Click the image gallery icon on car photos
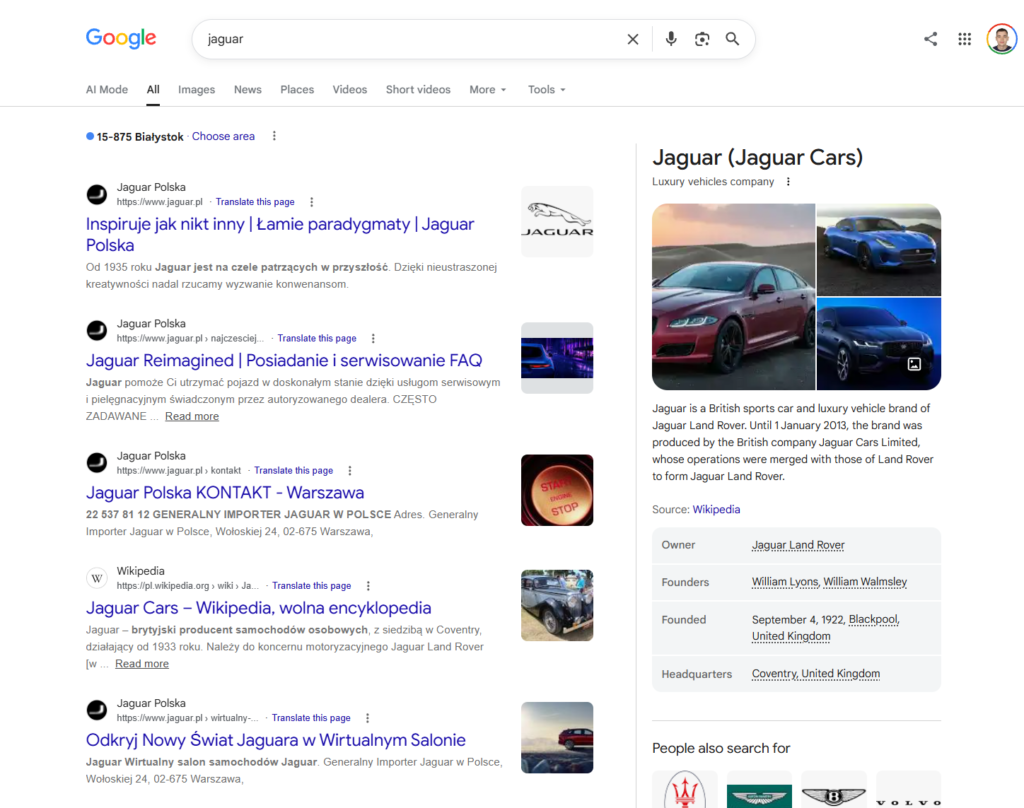 [914, 364]
